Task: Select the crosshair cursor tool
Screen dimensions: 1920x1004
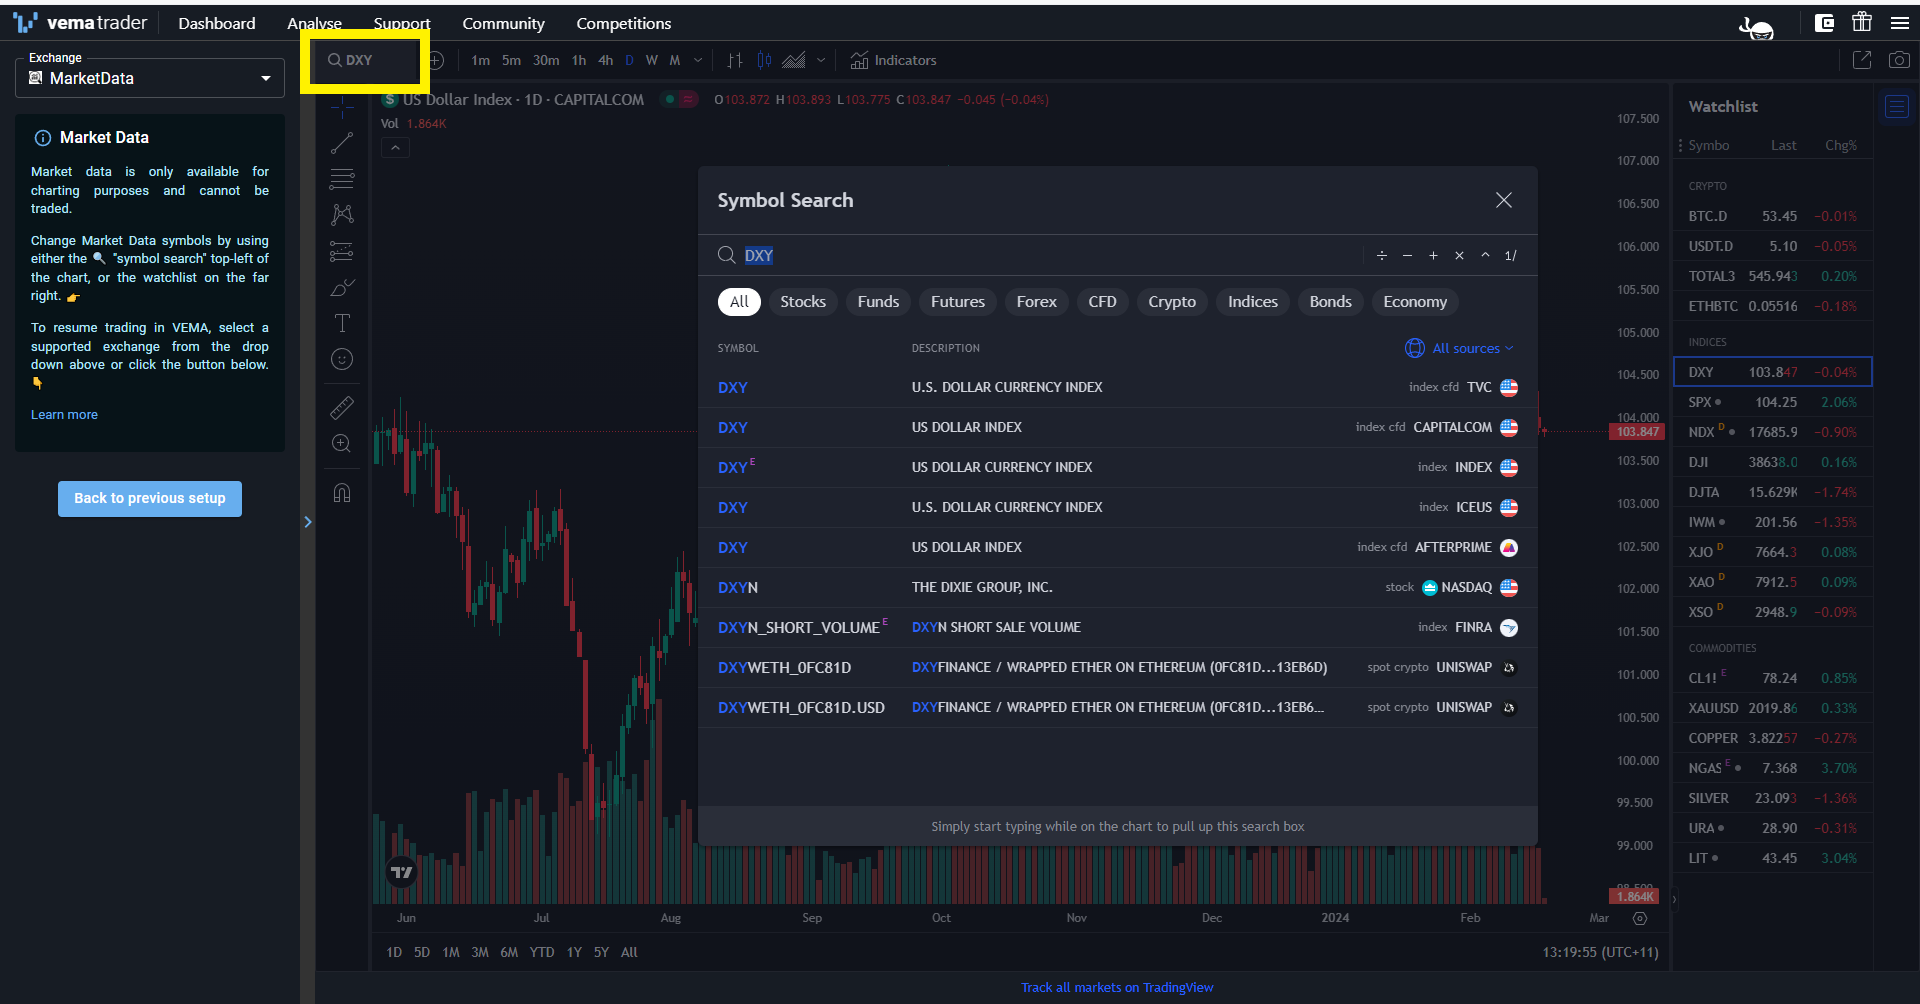Action: coord(342,106)
